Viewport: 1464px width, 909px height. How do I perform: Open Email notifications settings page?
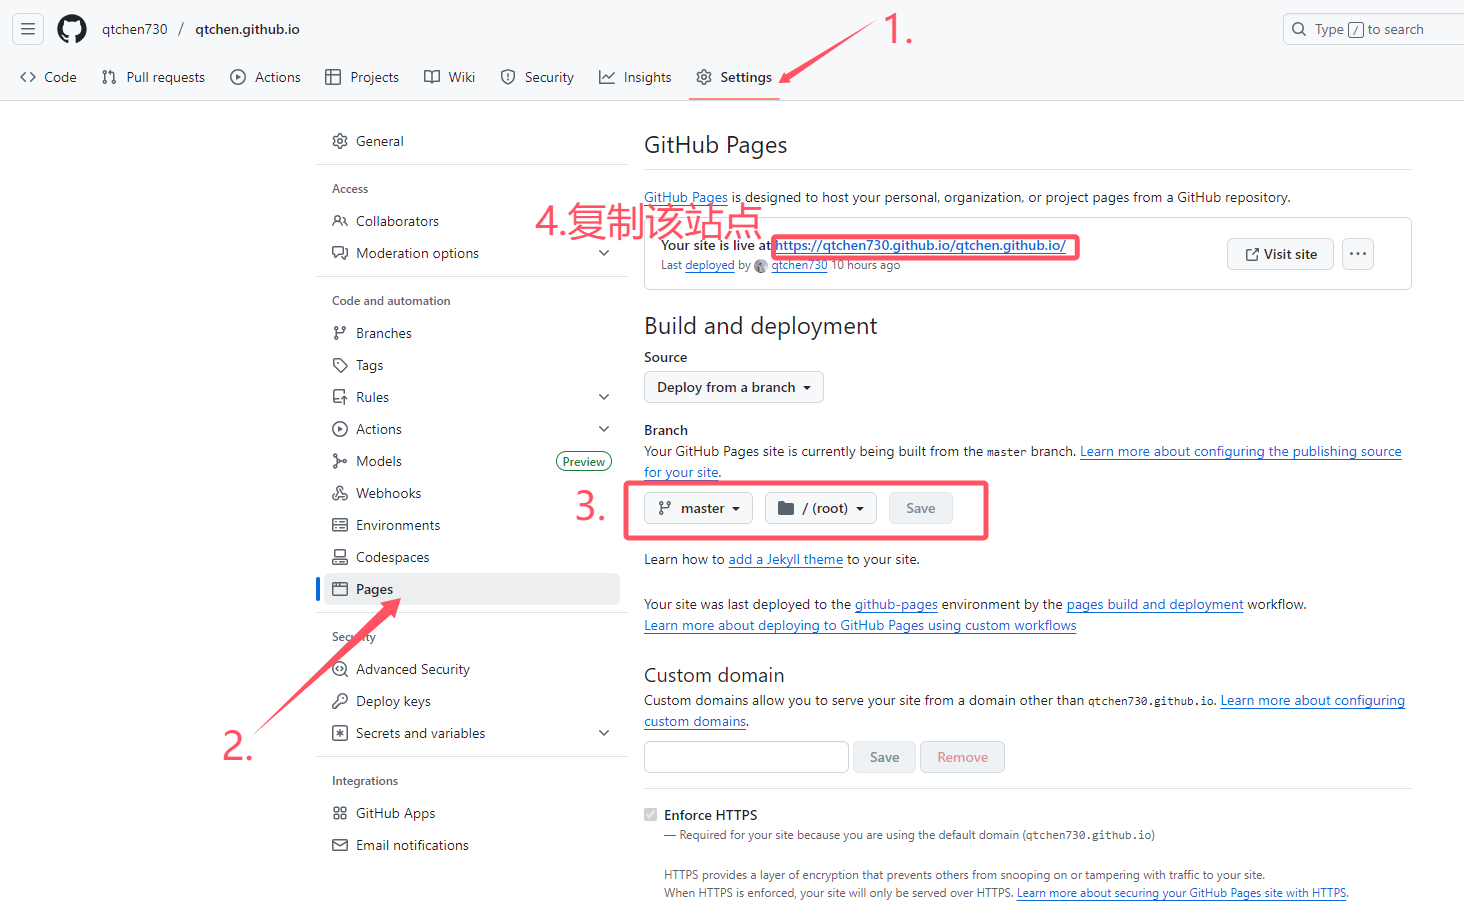tap(472, 845)
